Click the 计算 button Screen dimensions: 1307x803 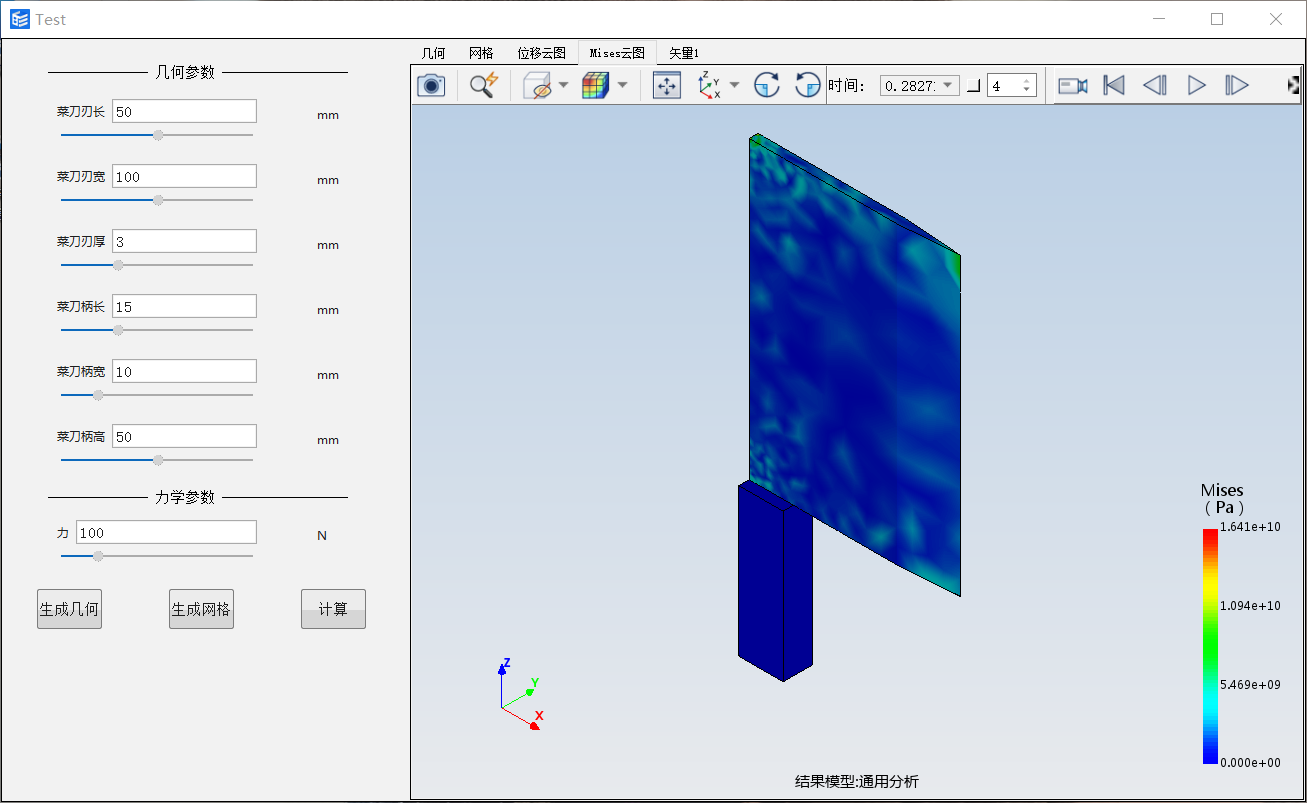pyautogui.click(x=333, y=609)
